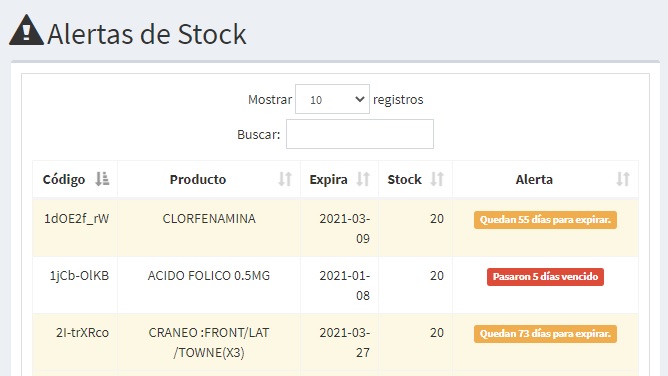Screen dimensions: 668x376
Task: Click the Expira column sort arrows
Action: [x=363, y=179]
